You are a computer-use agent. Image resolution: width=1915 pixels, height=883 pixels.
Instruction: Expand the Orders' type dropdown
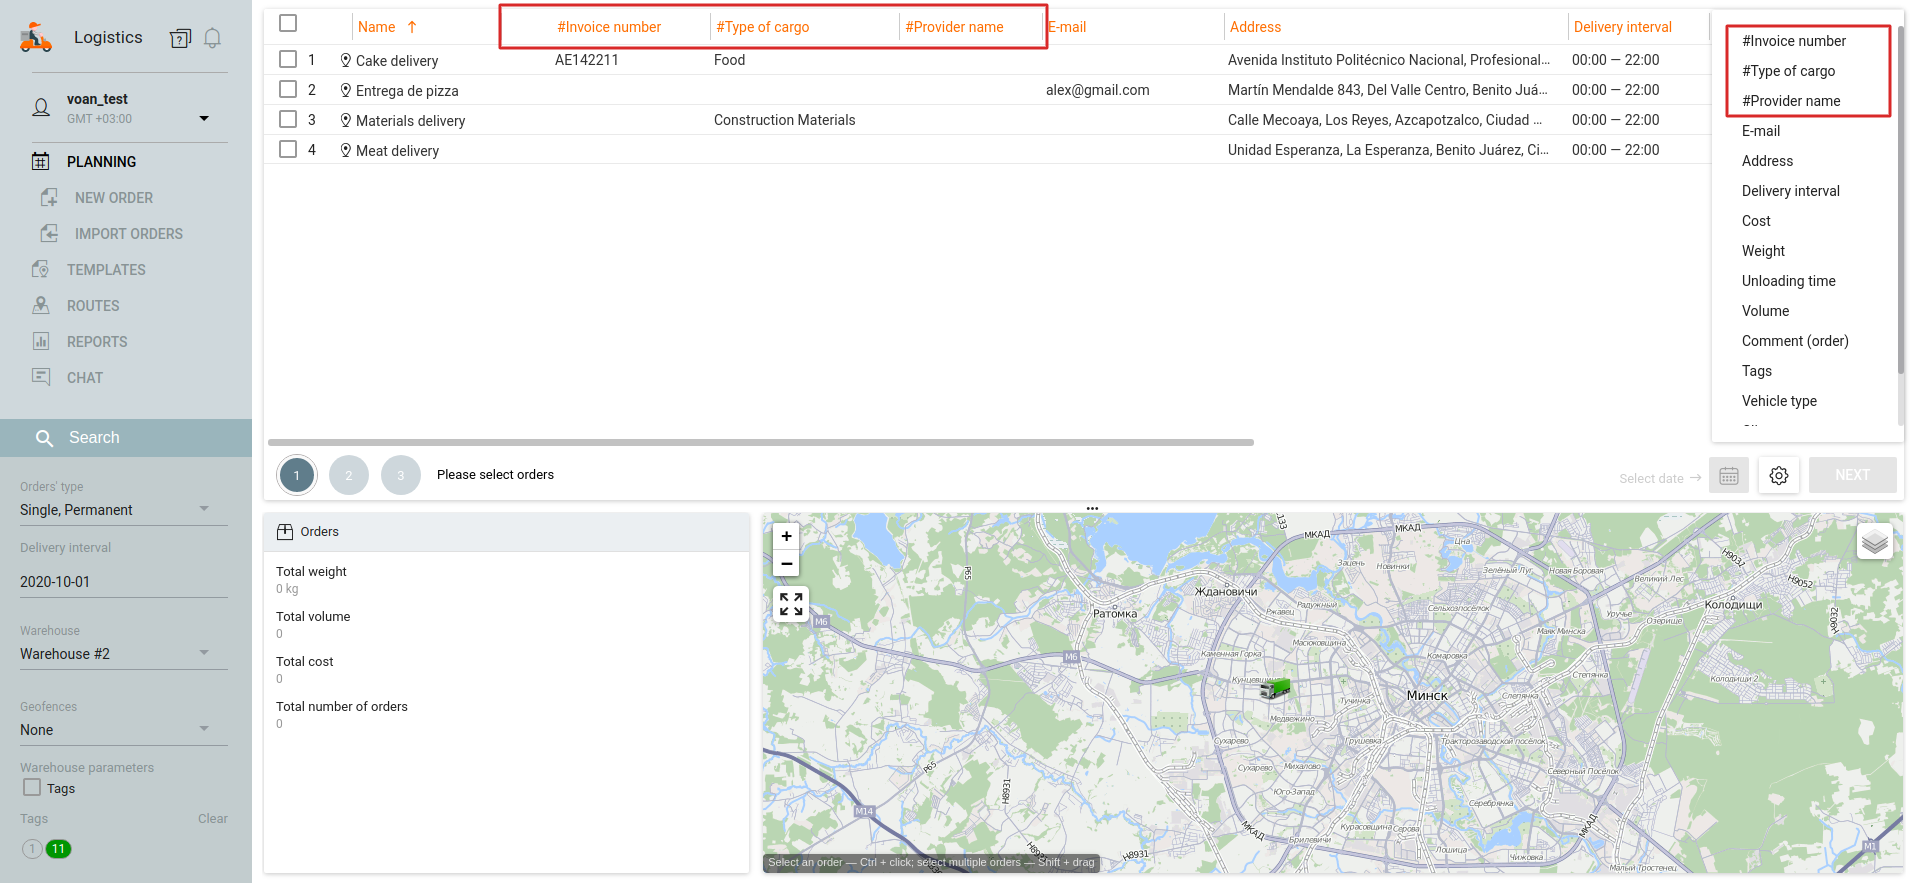pos(204,509)
